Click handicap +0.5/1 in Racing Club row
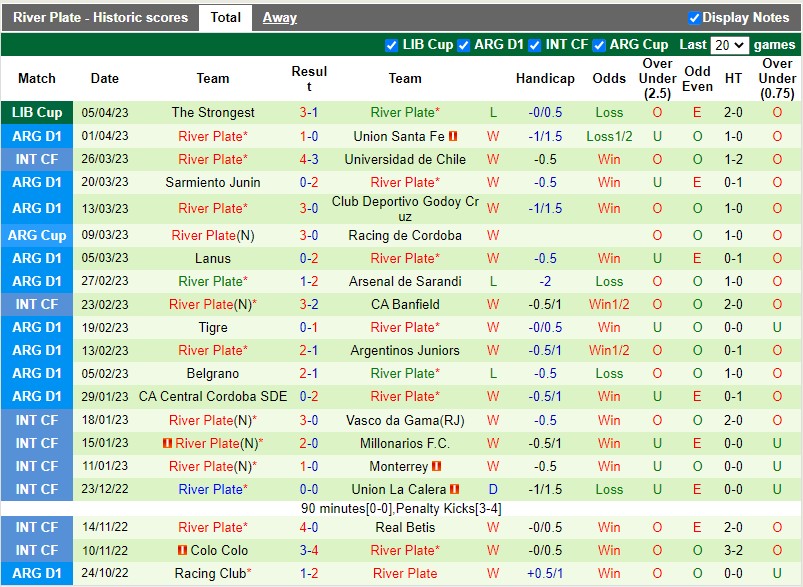Screen dimensions: 803x587 pyautogui.click(x=545, y=573)
